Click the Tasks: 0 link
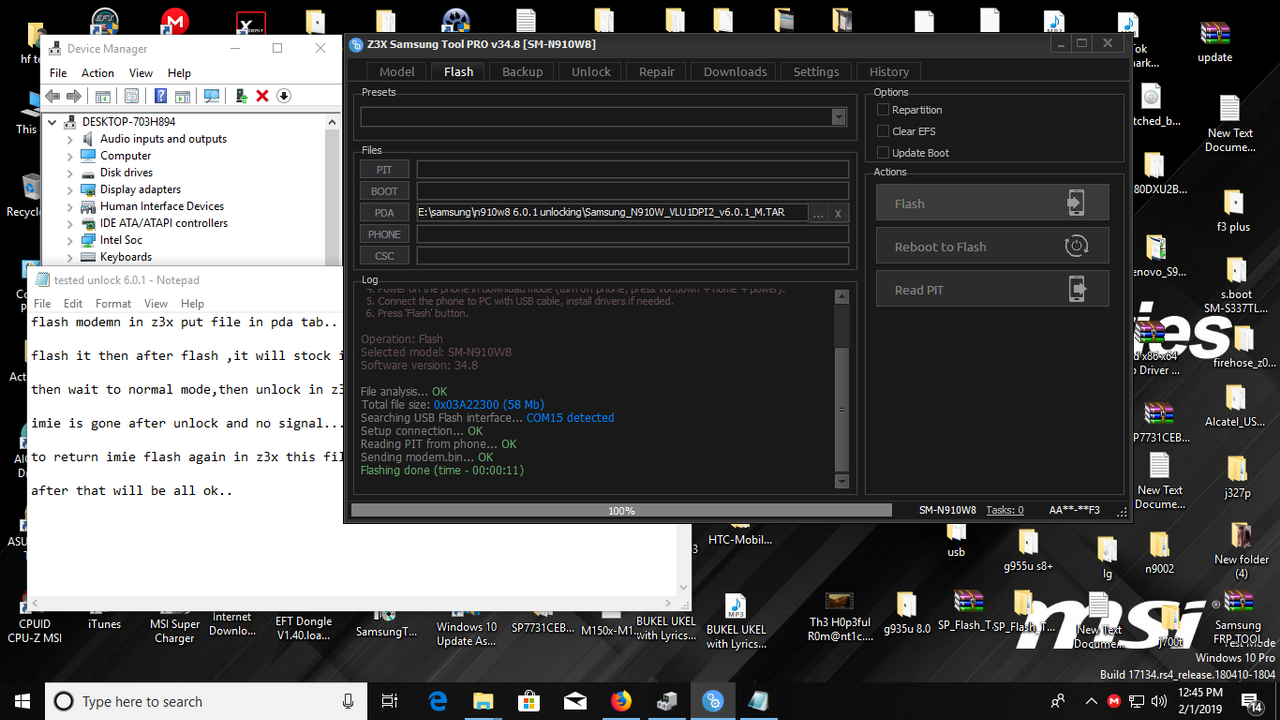Viewport: 1280px width, 720px height. 1005,510
